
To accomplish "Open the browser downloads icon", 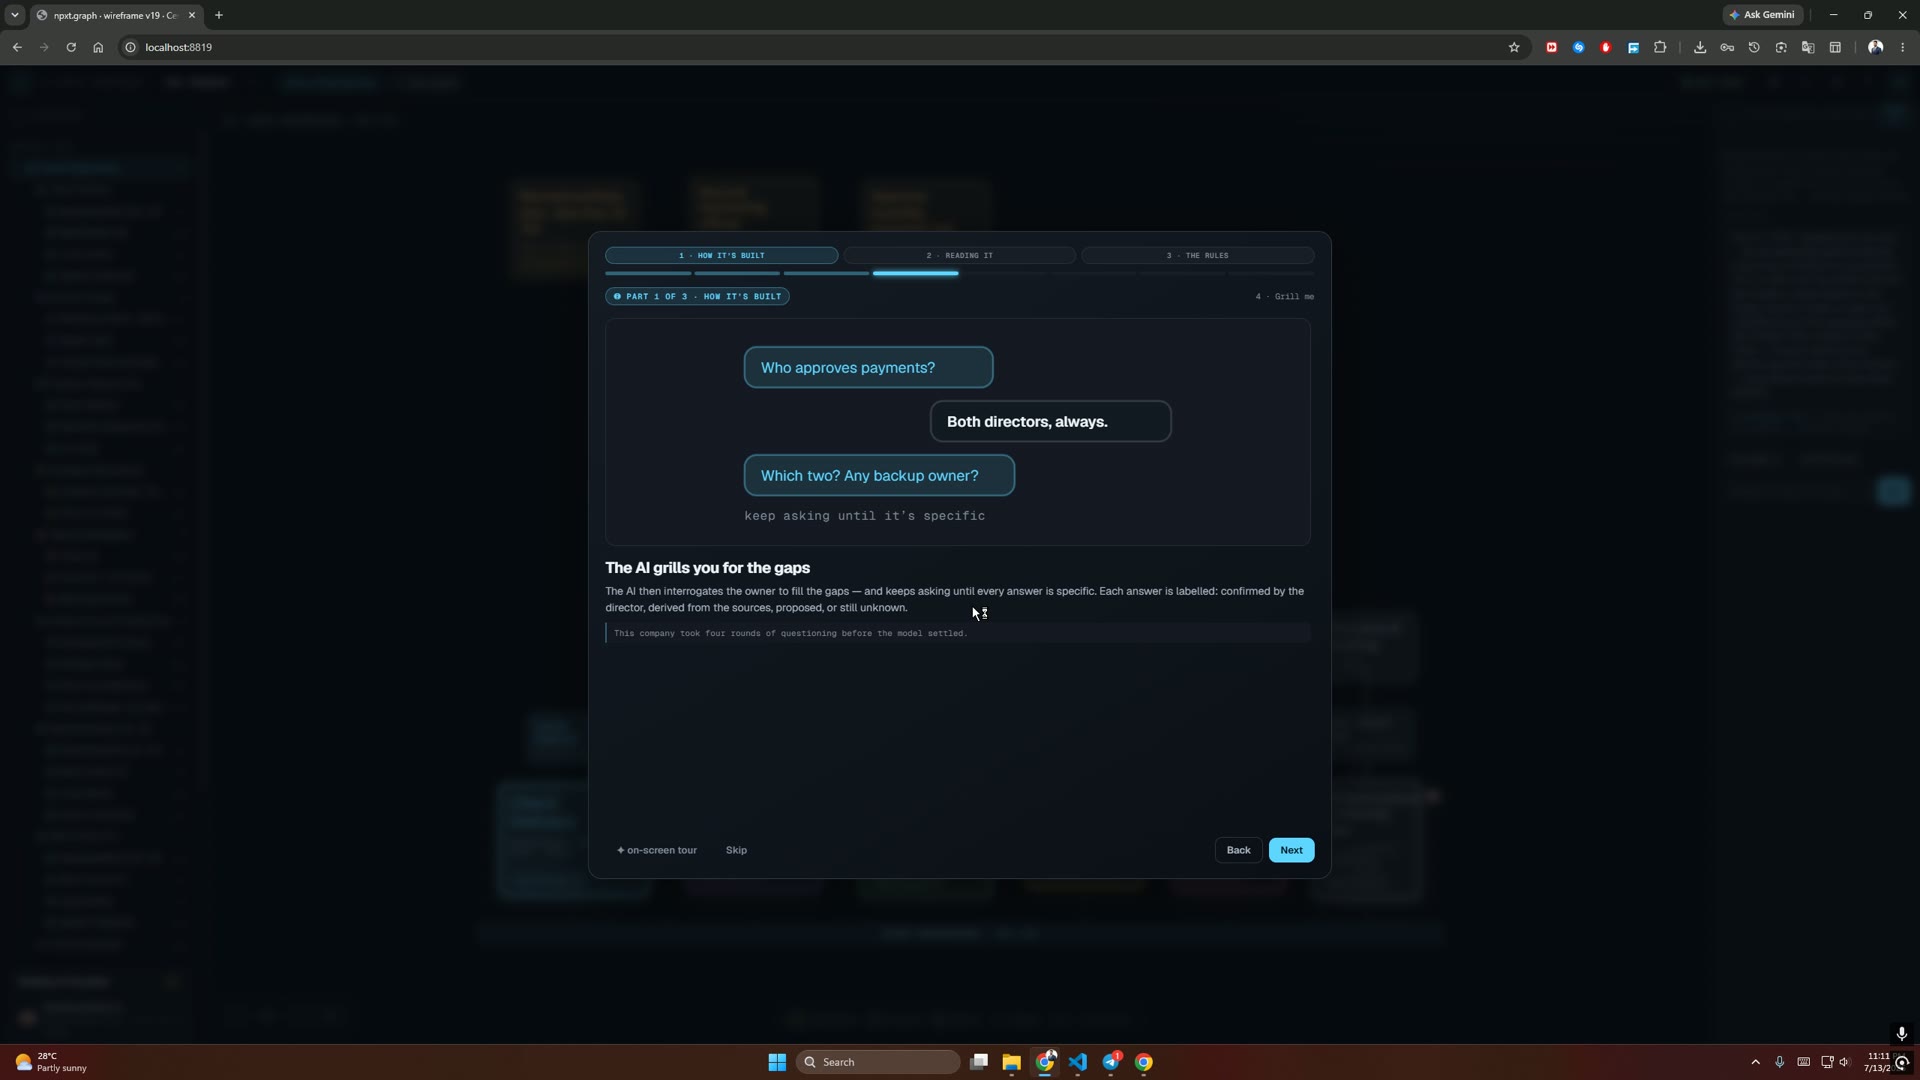I will (1700, 47).
